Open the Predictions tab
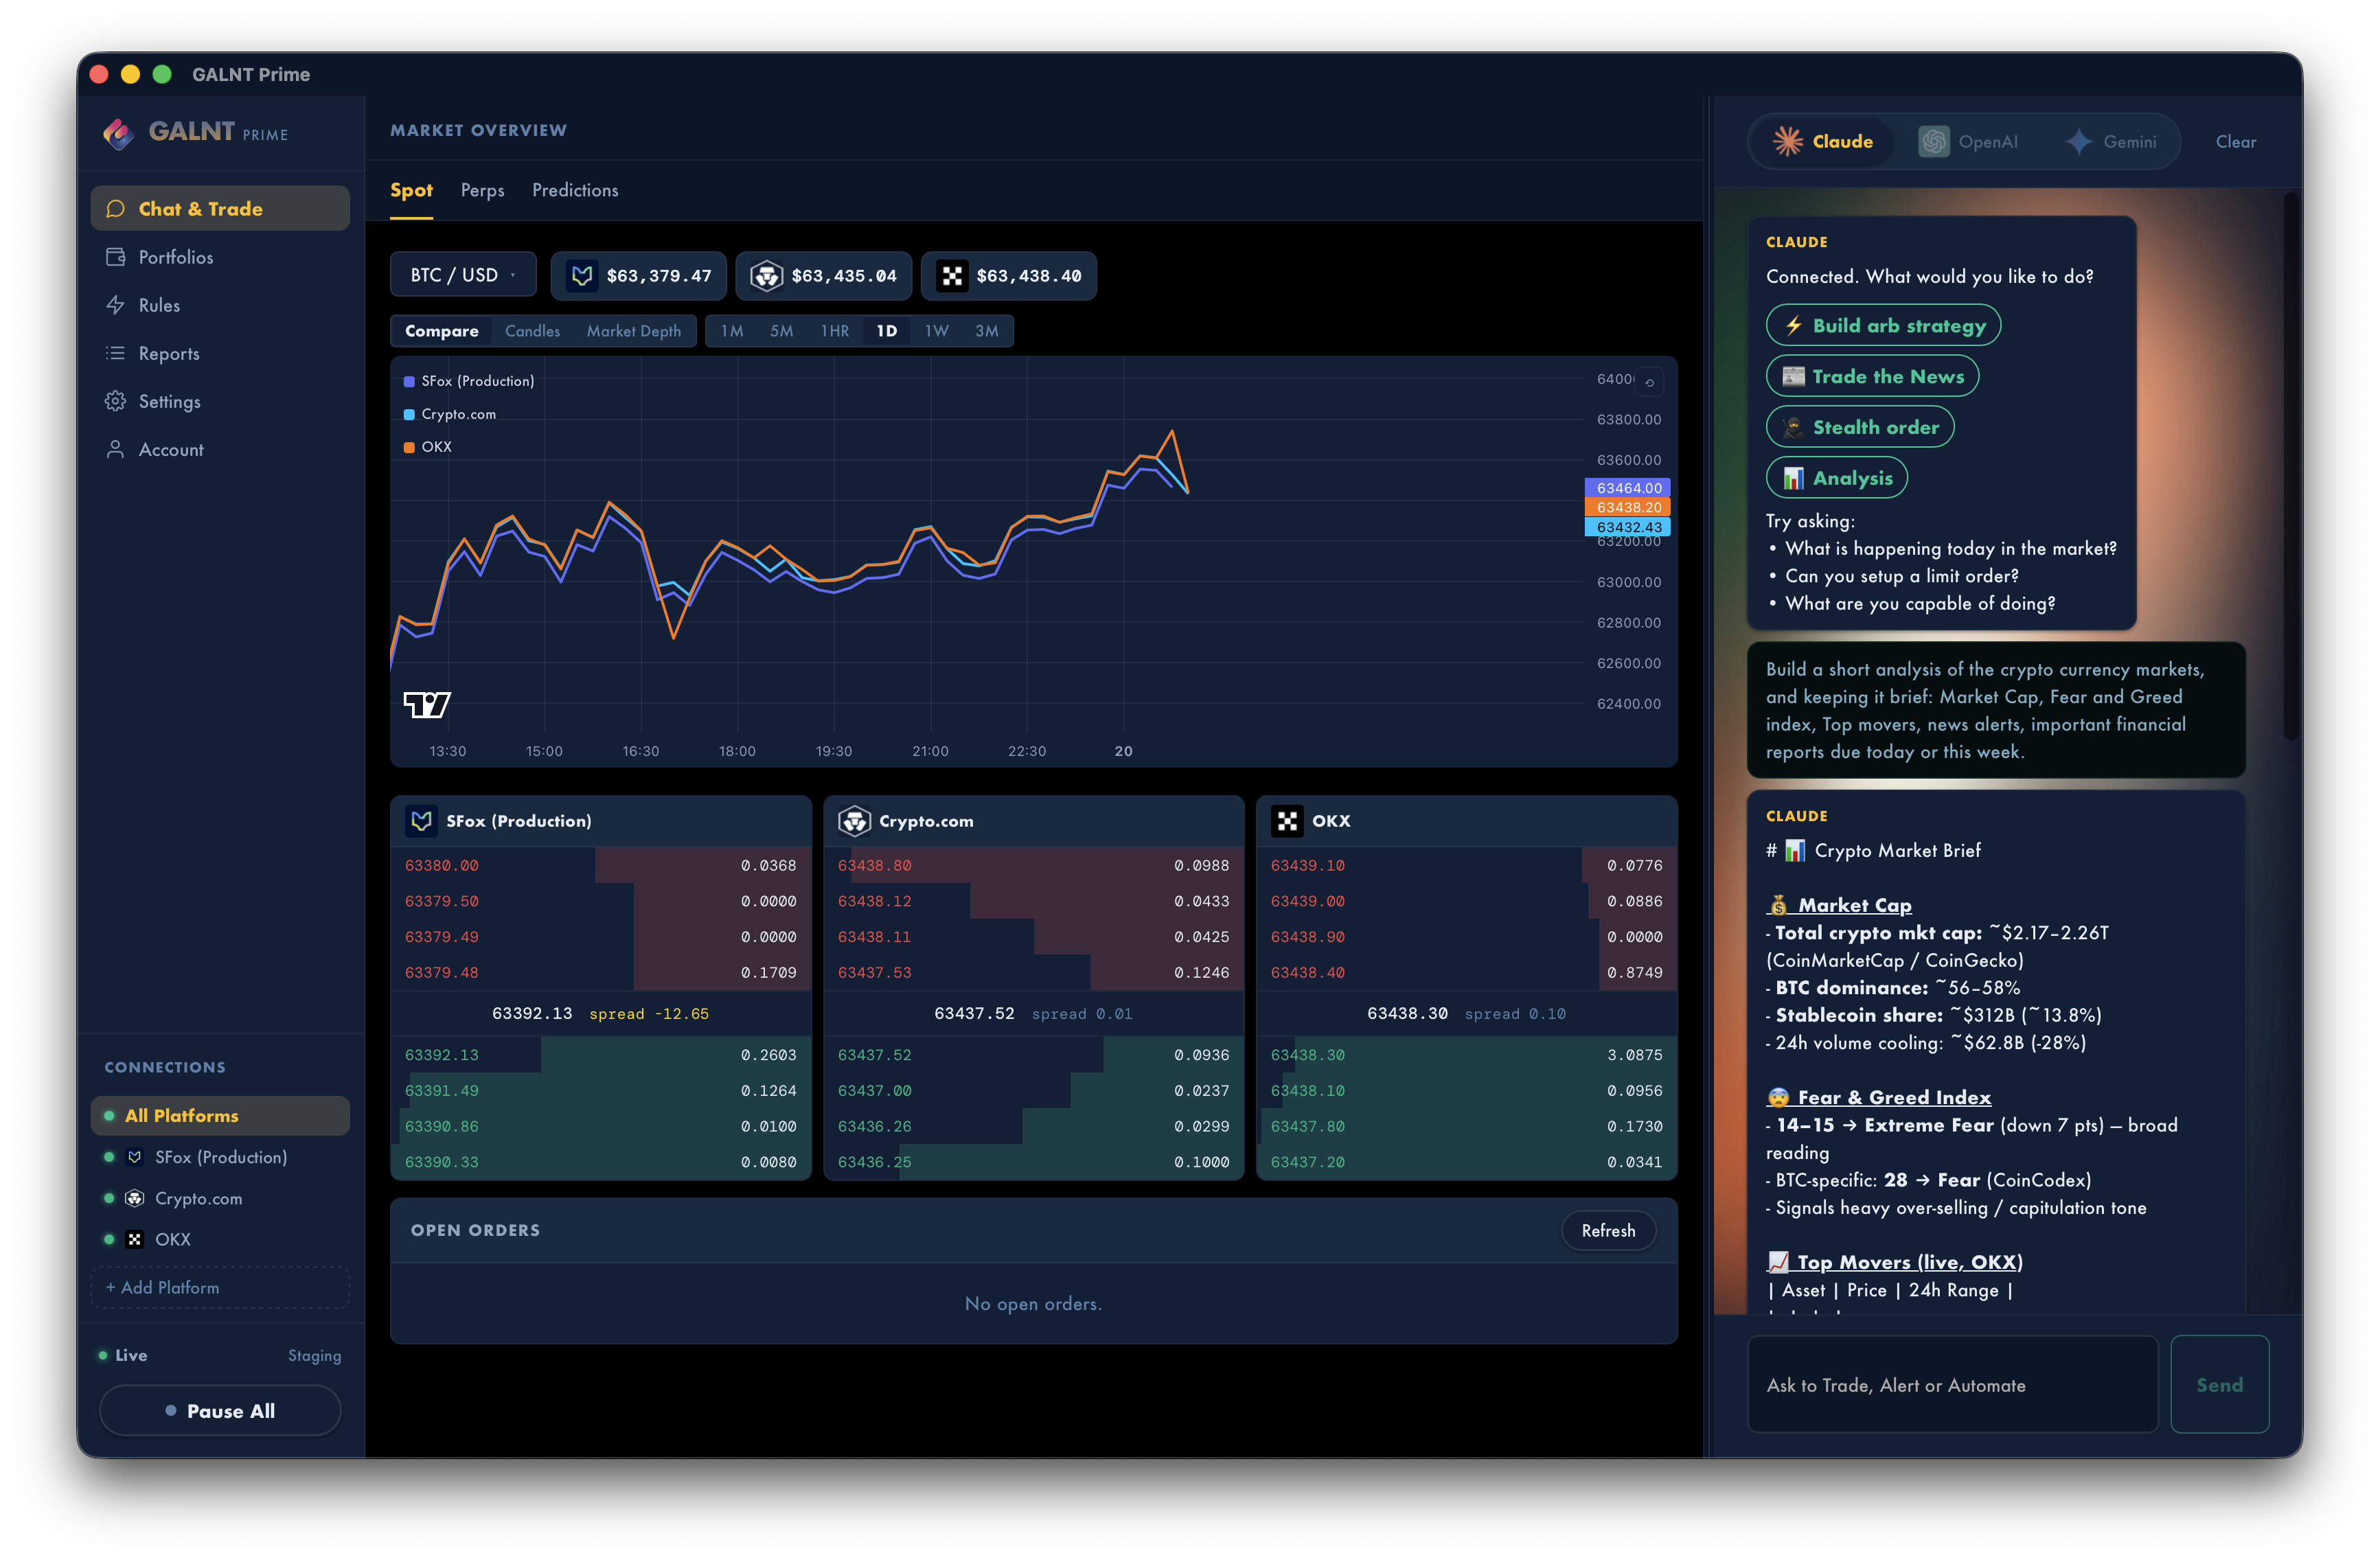The image size is (2380, 1560). click(575, 190)
